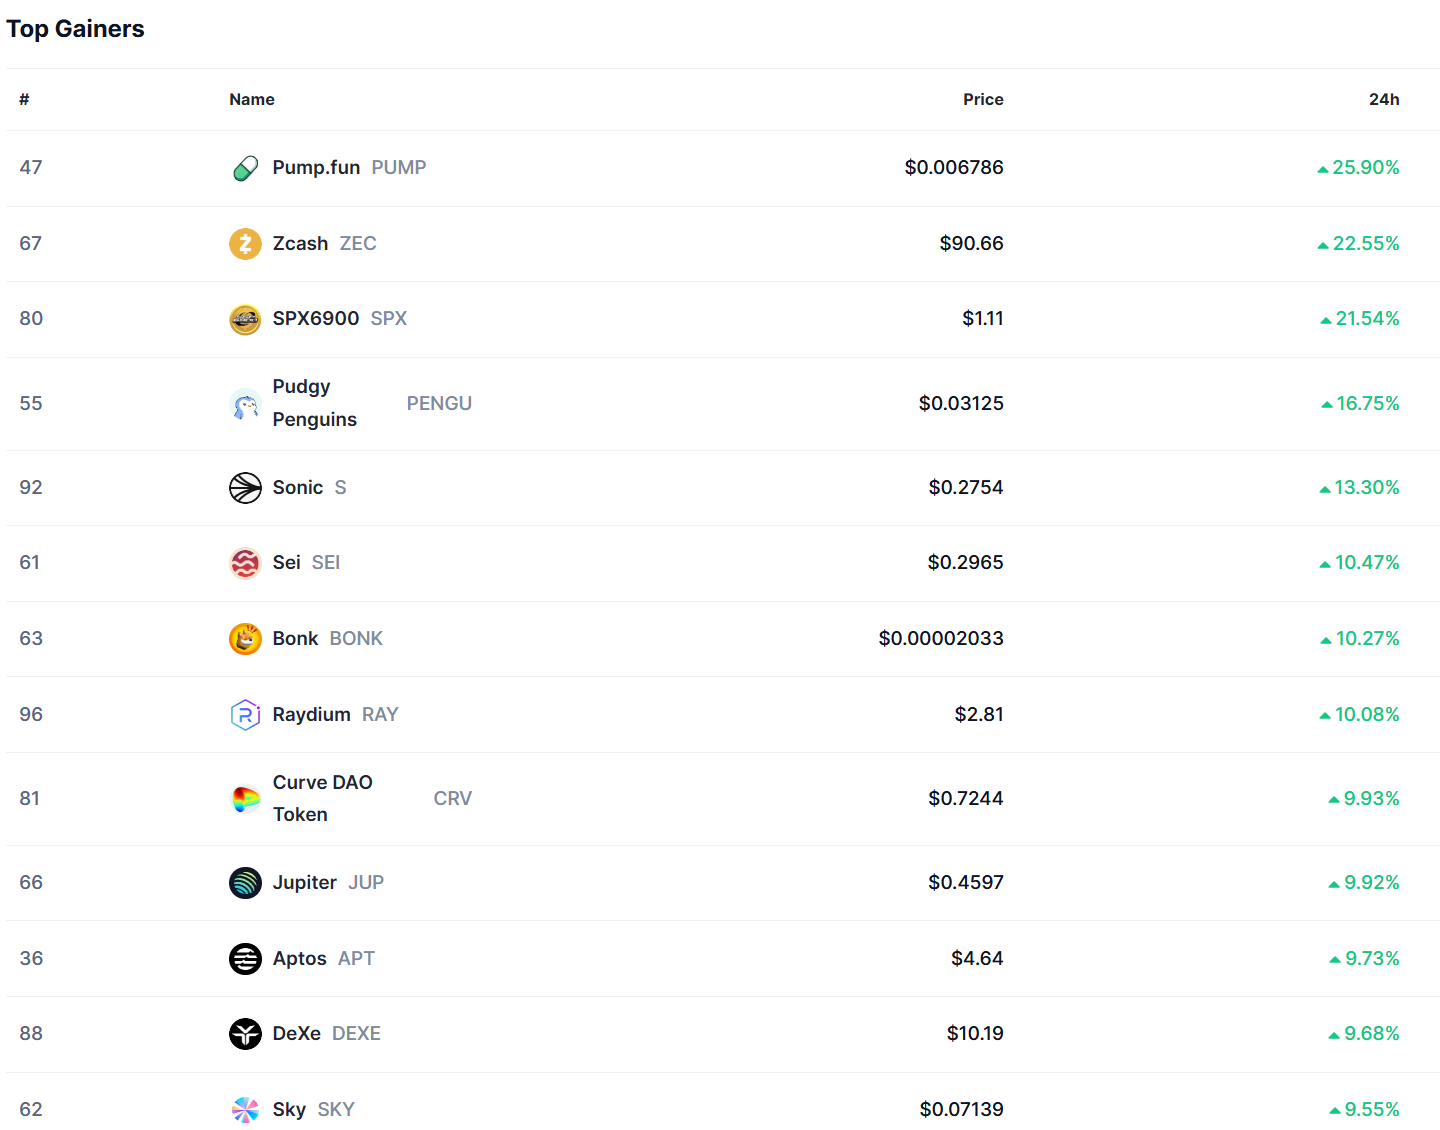Viewport: 1440px width, 1130px height.
Task: Open the Zcash coin name link
Action: click(x=300, y=244)
